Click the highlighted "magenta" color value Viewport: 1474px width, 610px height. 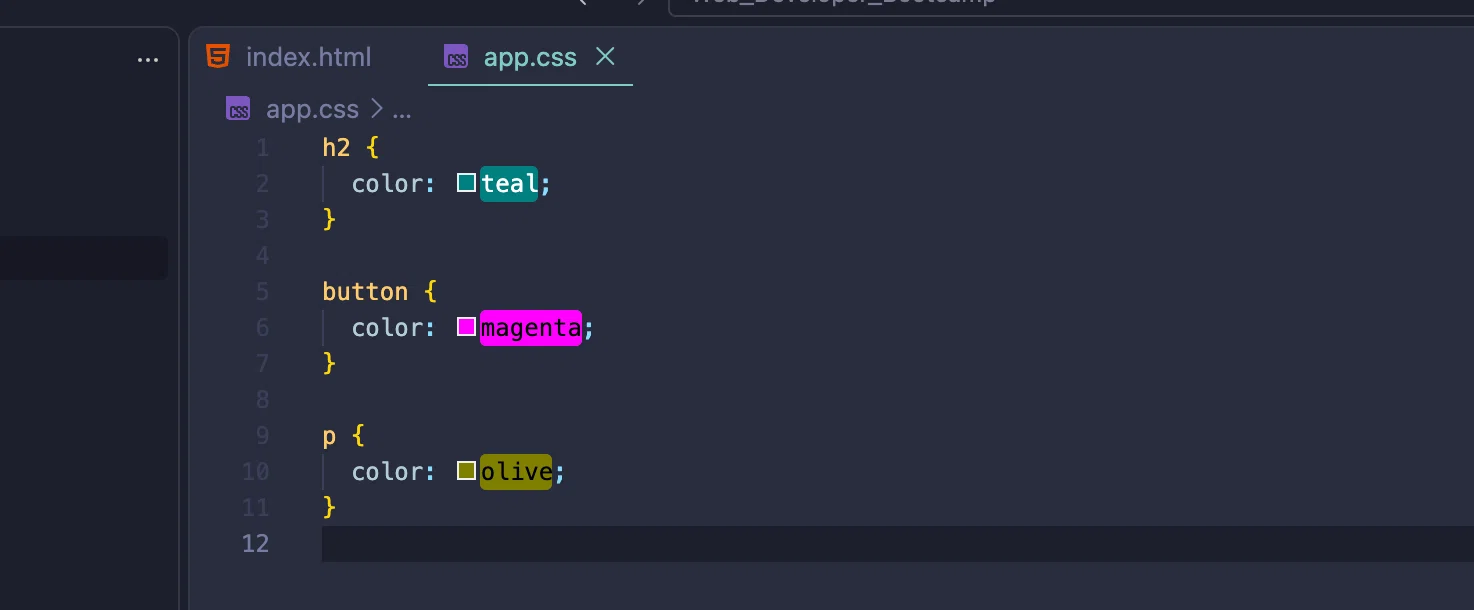click(x=531, y=327)
